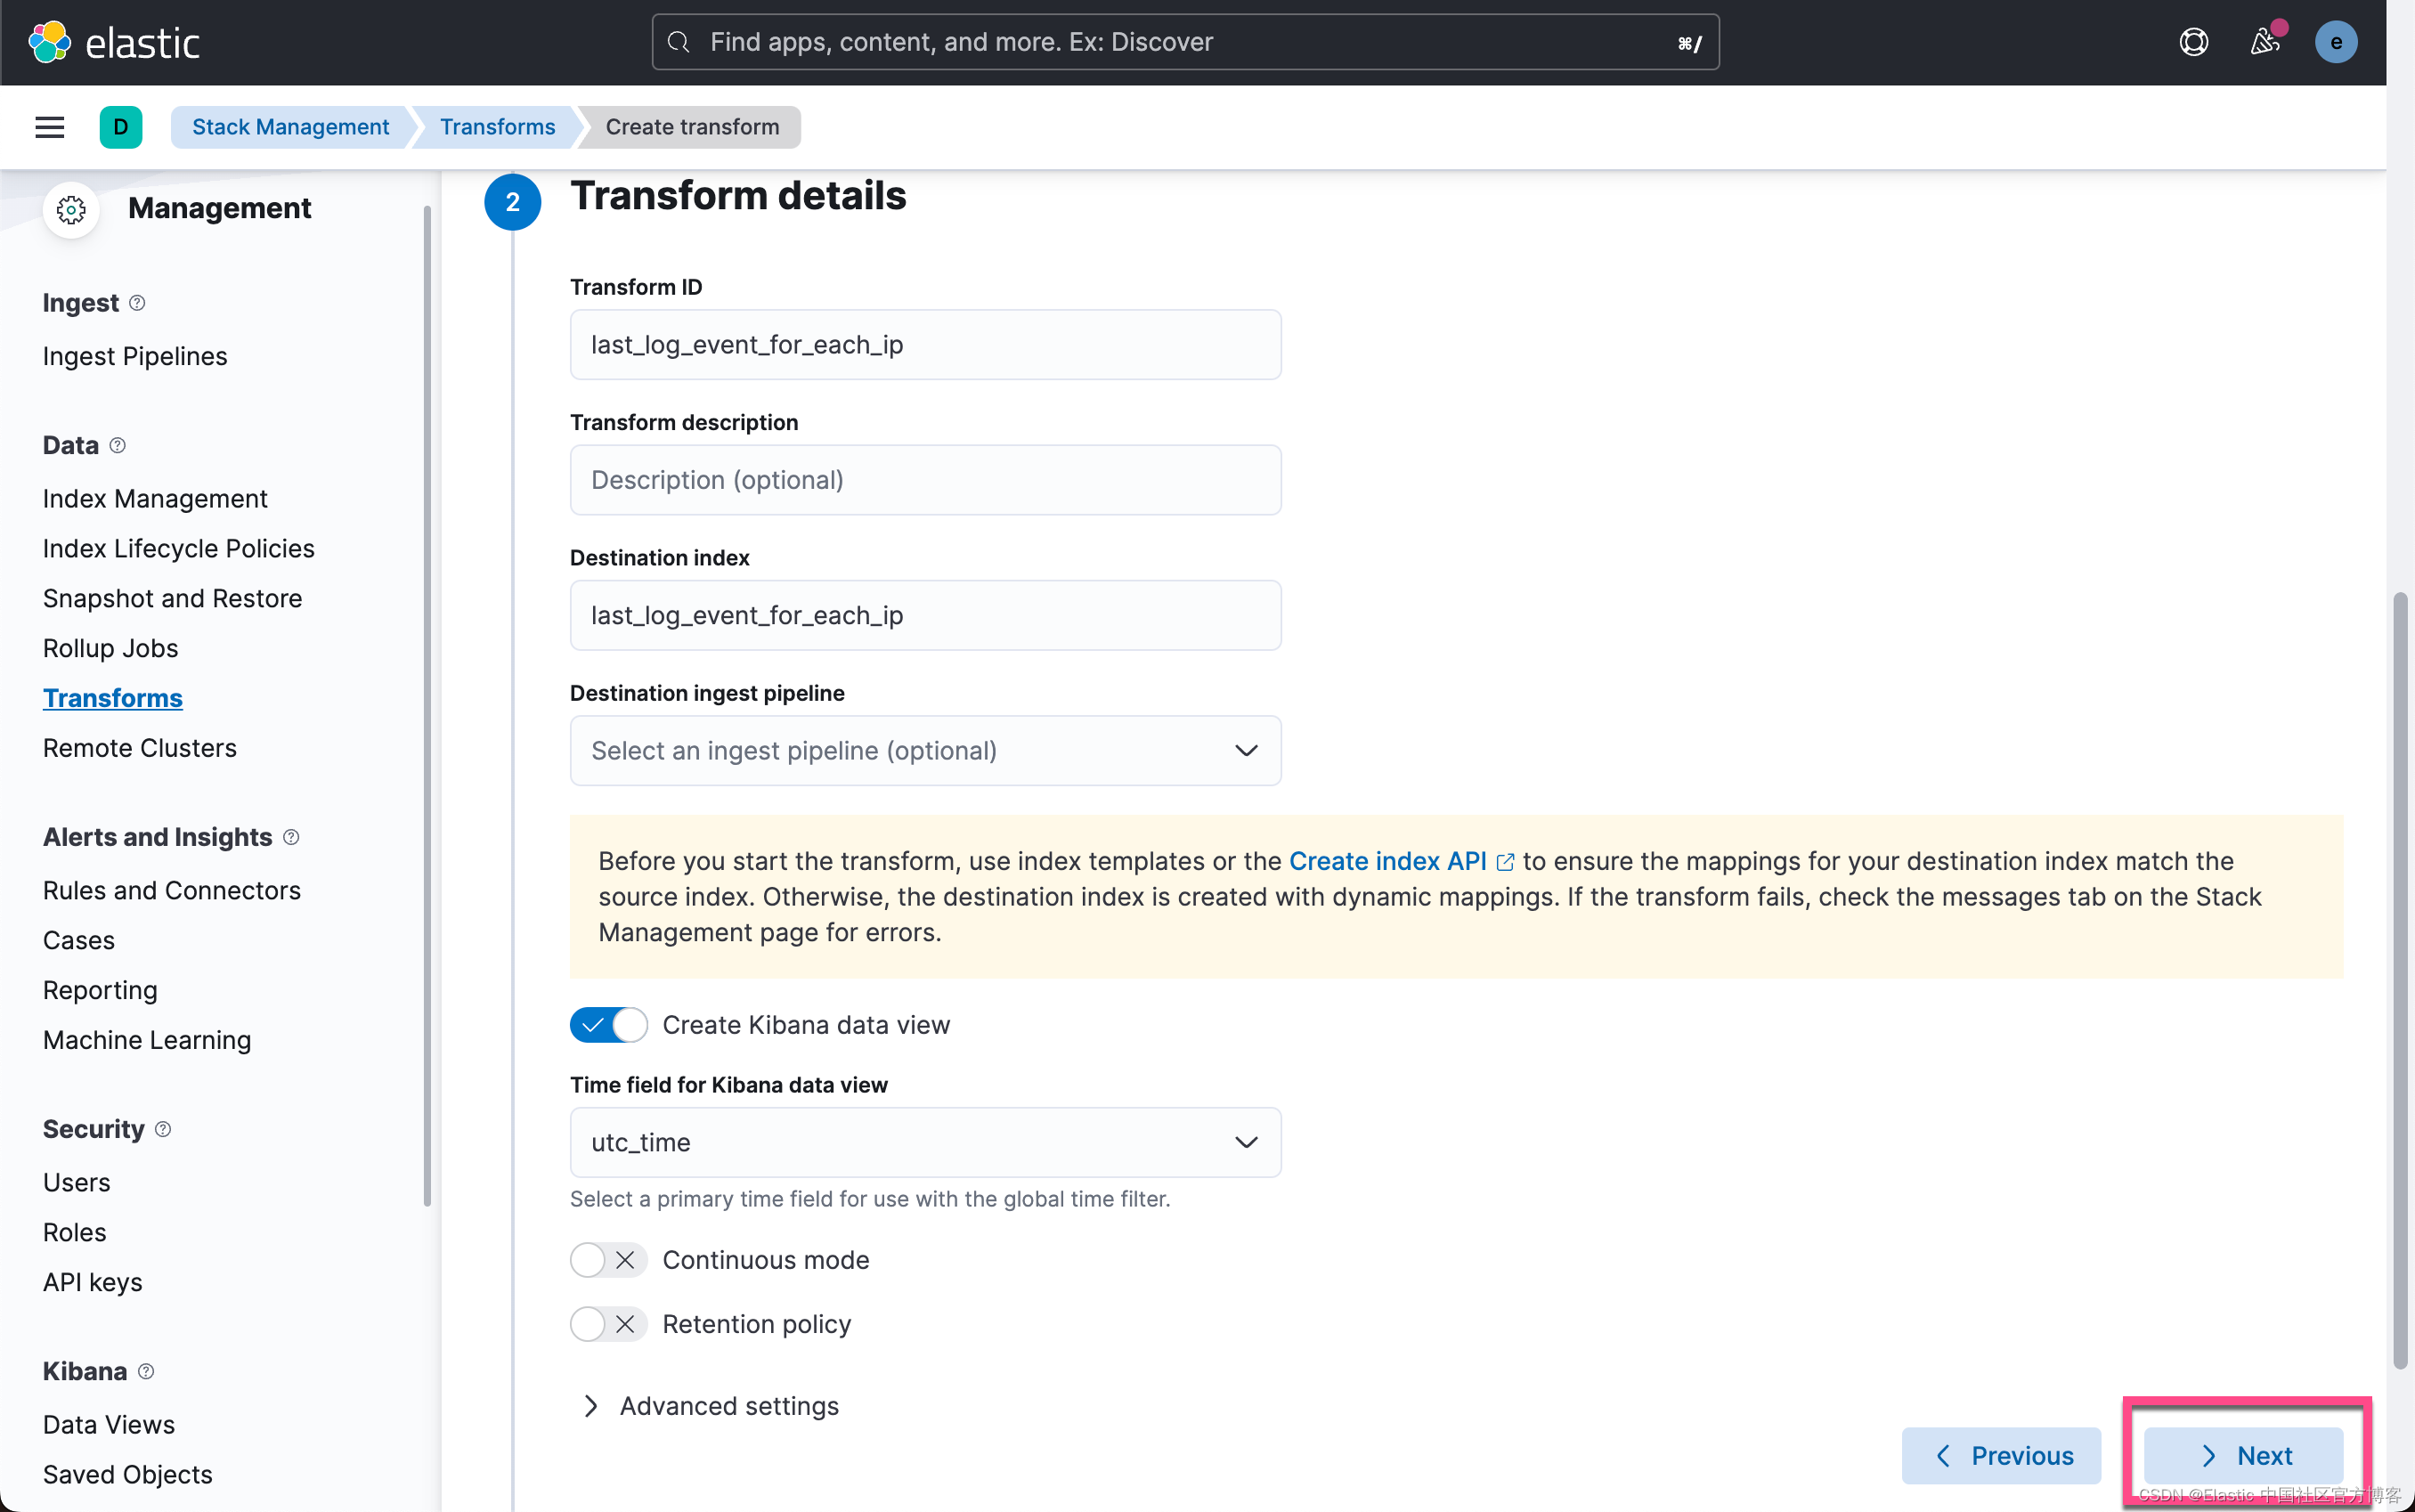Screen dimensions: 2415x1512
Task: Open the Create index API link
Action: (1388, 861)
